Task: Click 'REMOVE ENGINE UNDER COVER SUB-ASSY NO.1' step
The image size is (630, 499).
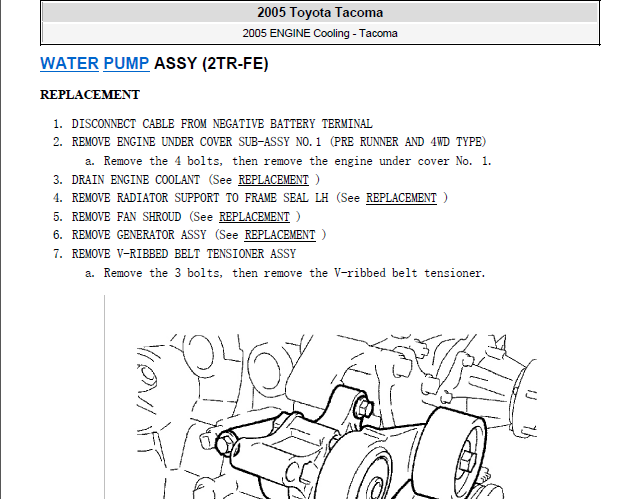Action: (x=279, y=142)
